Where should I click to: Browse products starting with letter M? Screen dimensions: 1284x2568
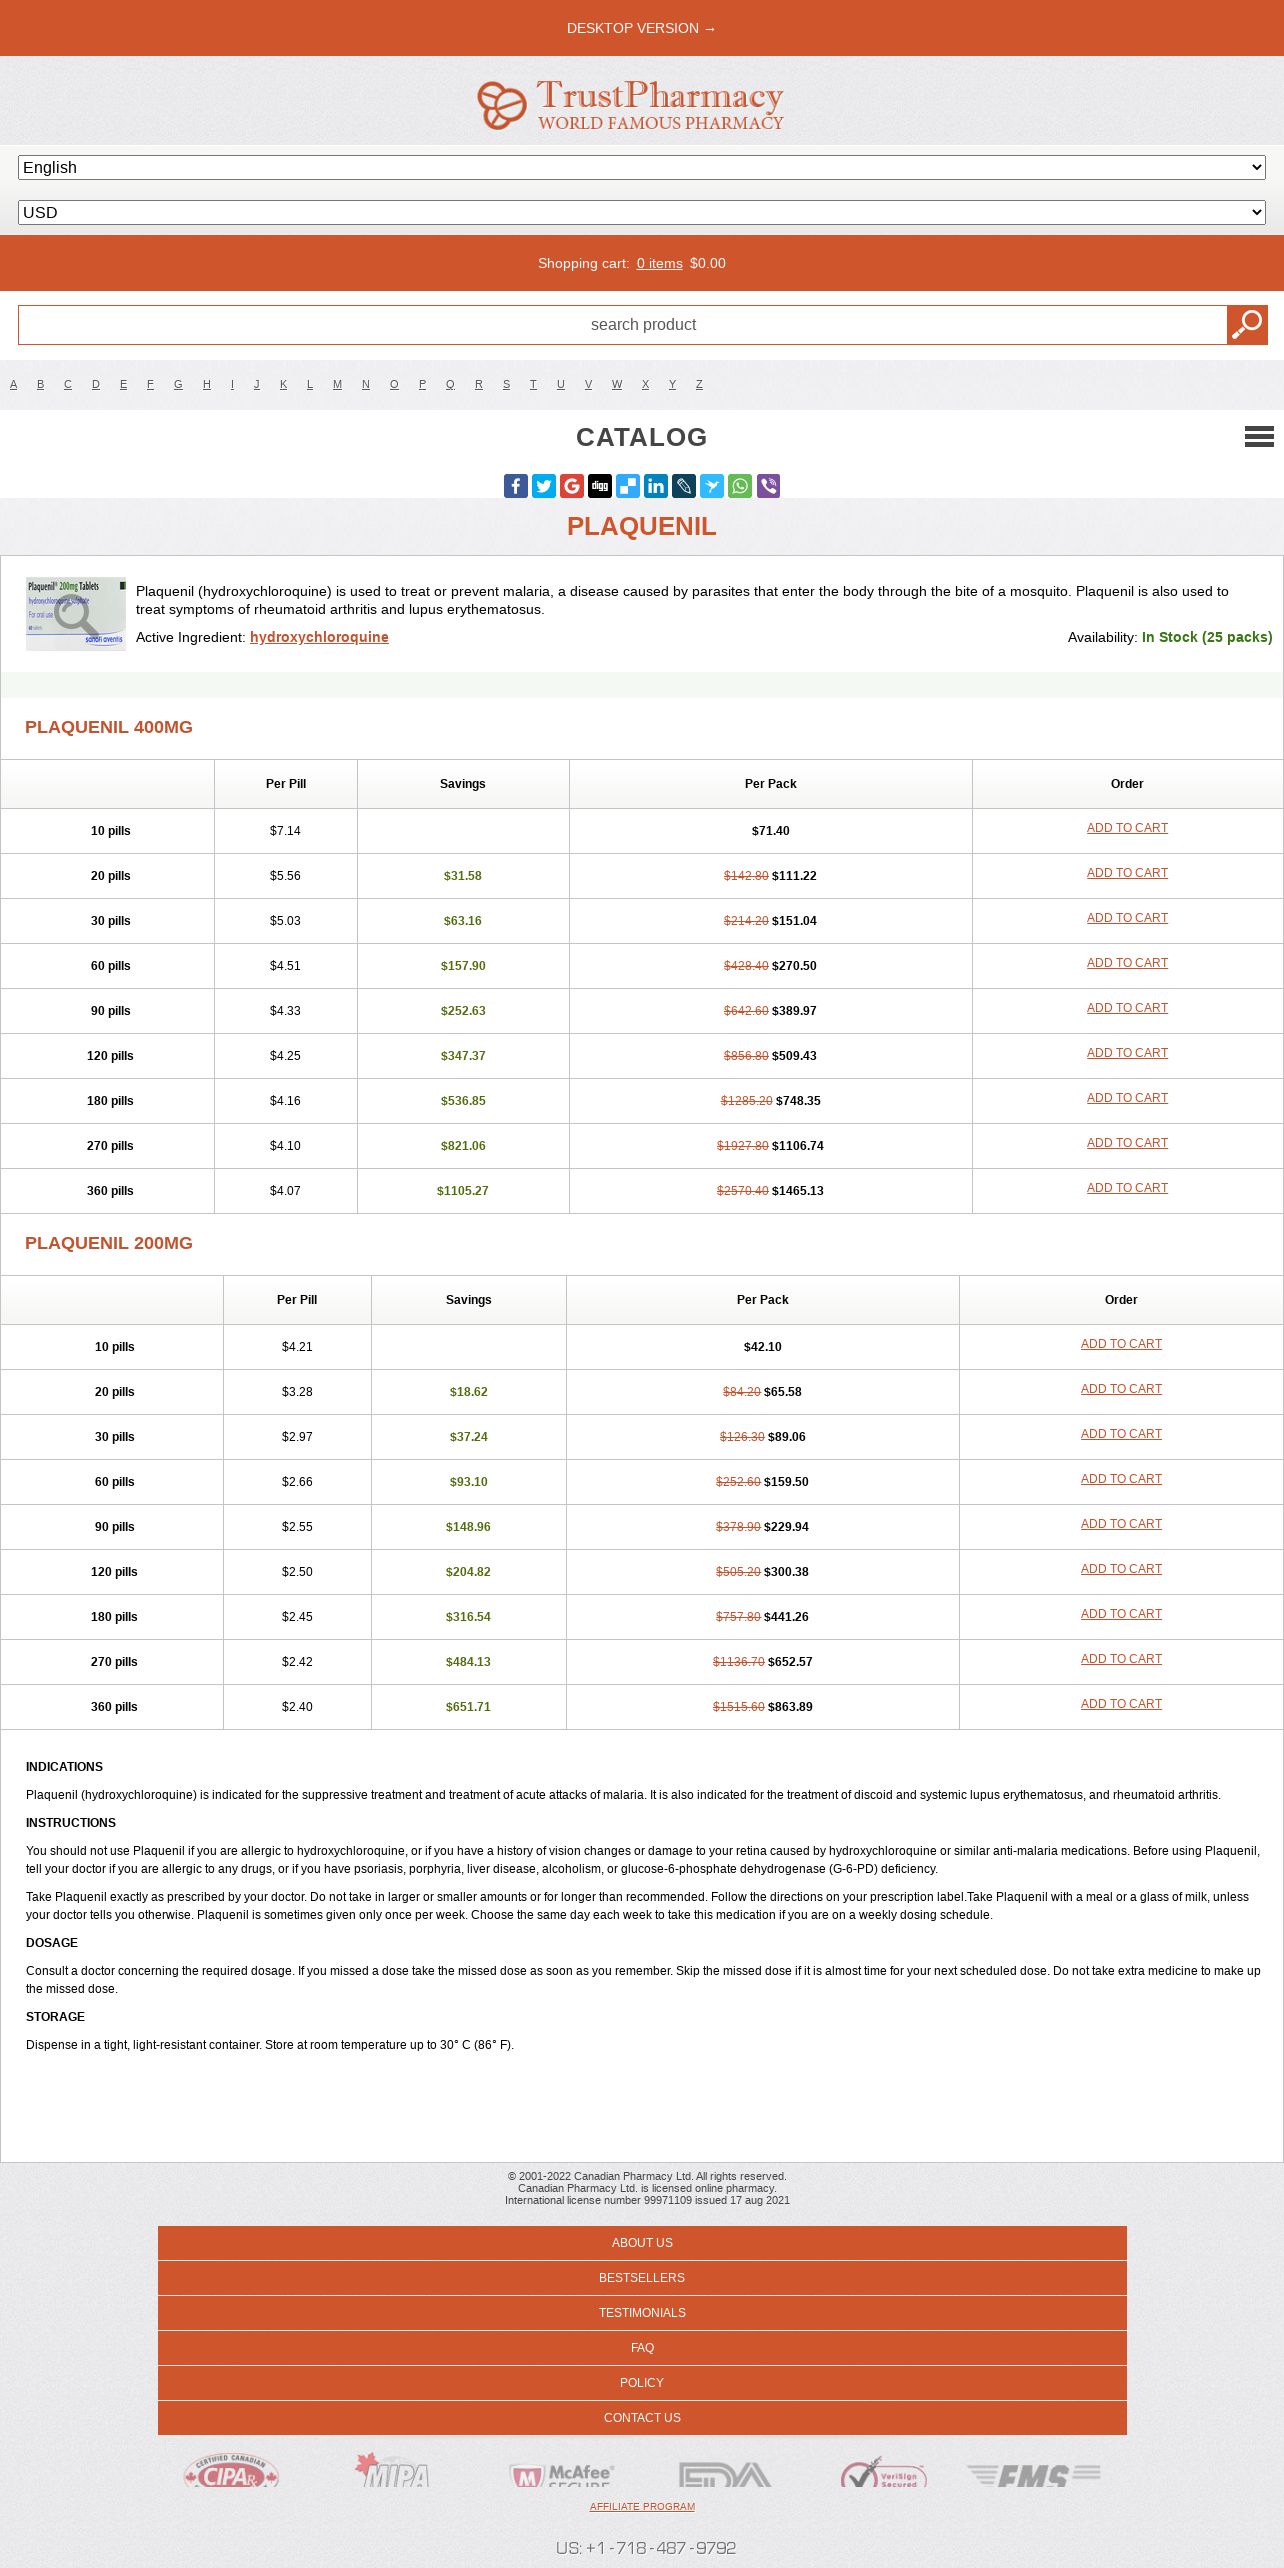pyautogui.click(x=337, y=384)
